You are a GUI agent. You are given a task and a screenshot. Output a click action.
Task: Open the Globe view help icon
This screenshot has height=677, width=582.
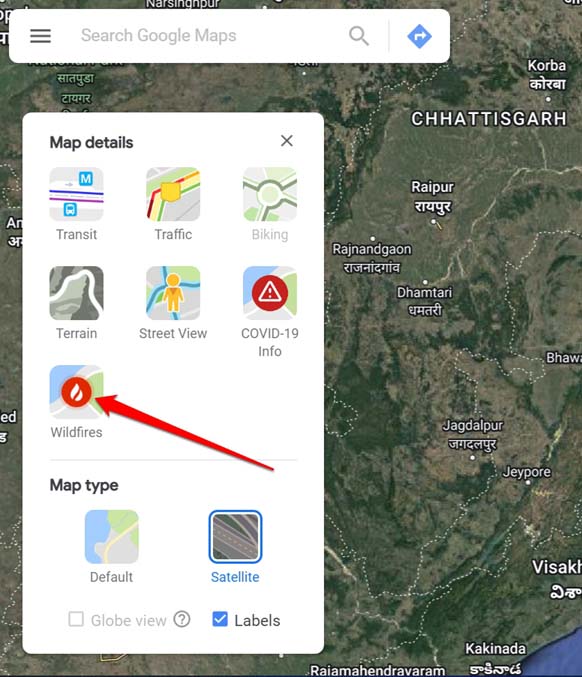pyautogui.click(x=182, y=619)
